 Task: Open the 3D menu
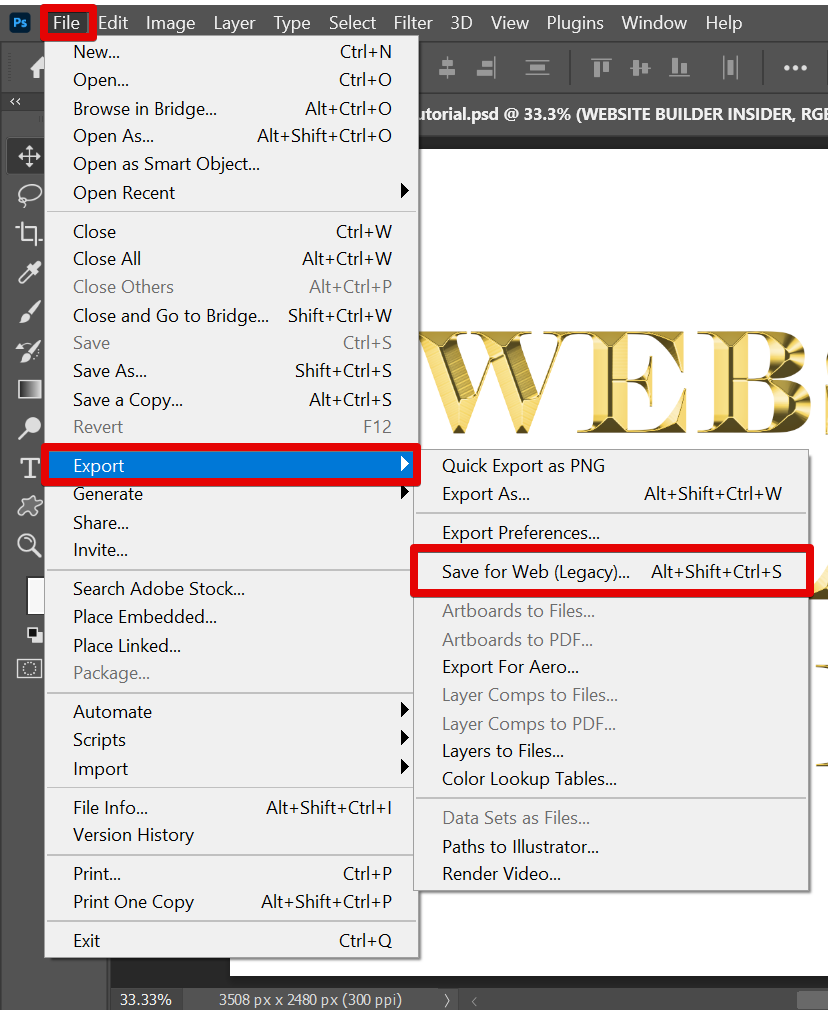[x=461, y=23]
